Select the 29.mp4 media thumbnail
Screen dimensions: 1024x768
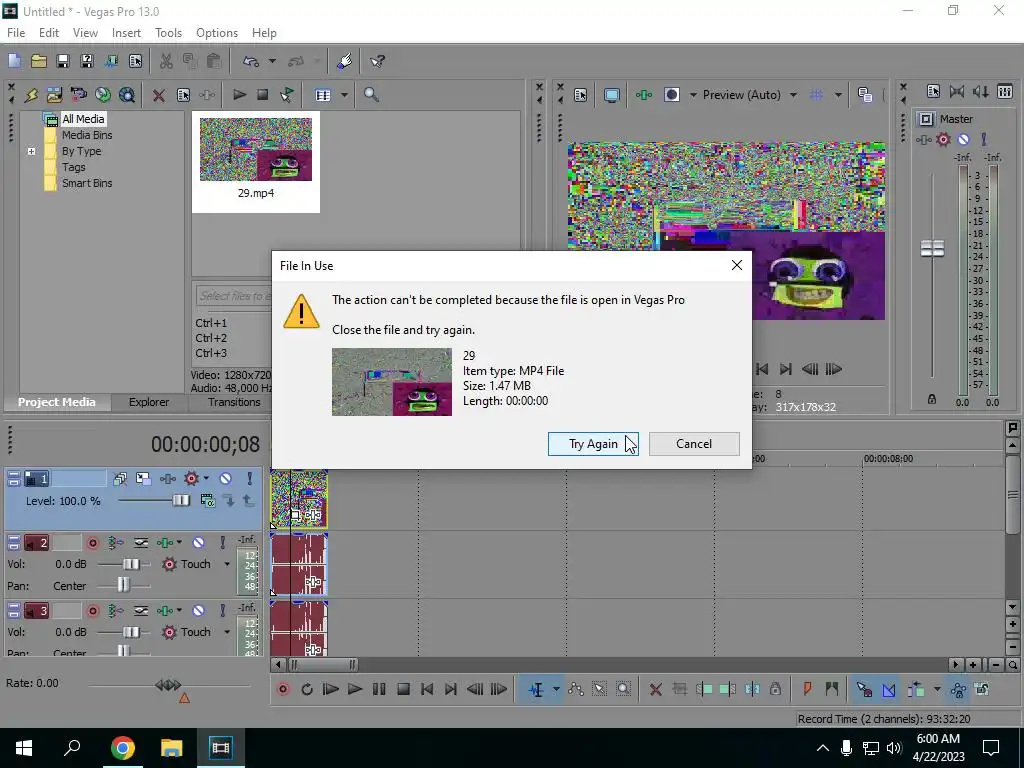tap(255, 161)
